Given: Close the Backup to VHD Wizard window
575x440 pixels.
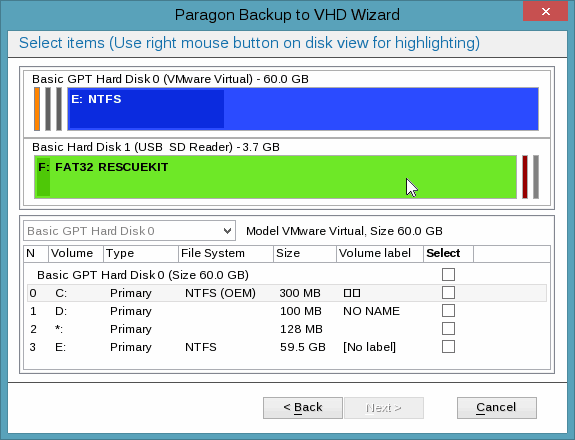Looking at the screenshot, I should tap(545, 11).
